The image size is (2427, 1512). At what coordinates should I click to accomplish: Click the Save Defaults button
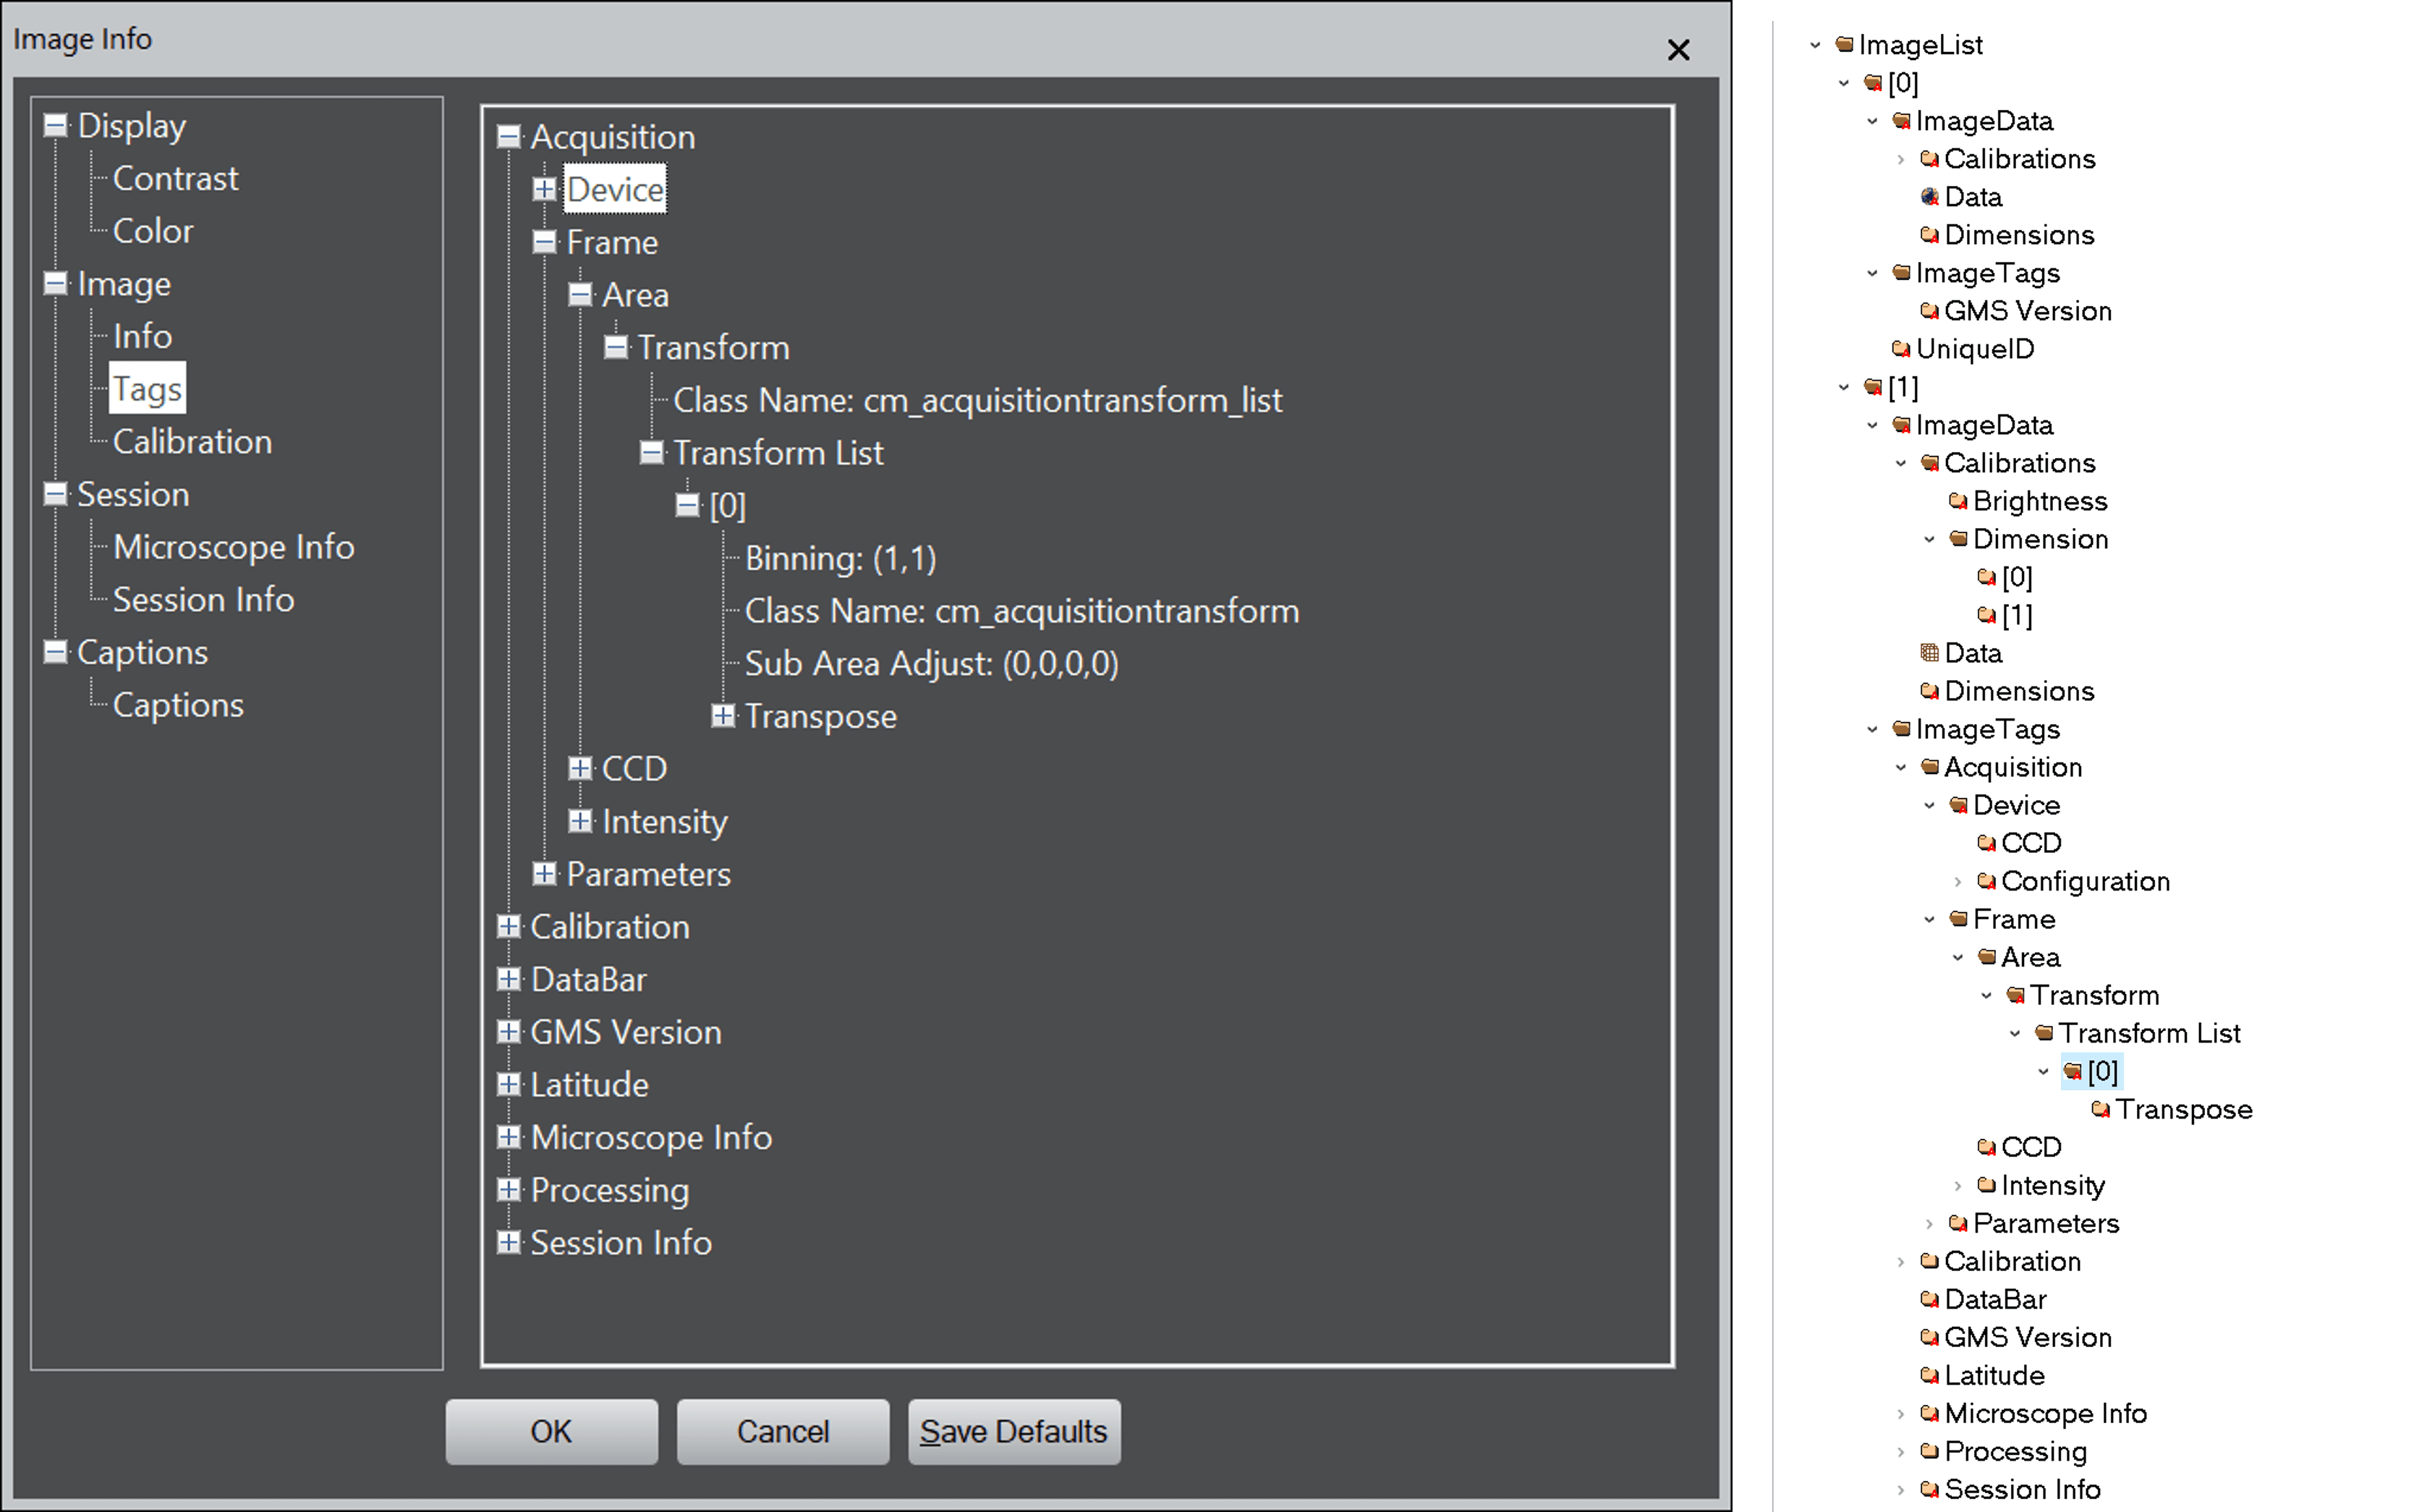pyautogui.click(x=1014, y=1432)
